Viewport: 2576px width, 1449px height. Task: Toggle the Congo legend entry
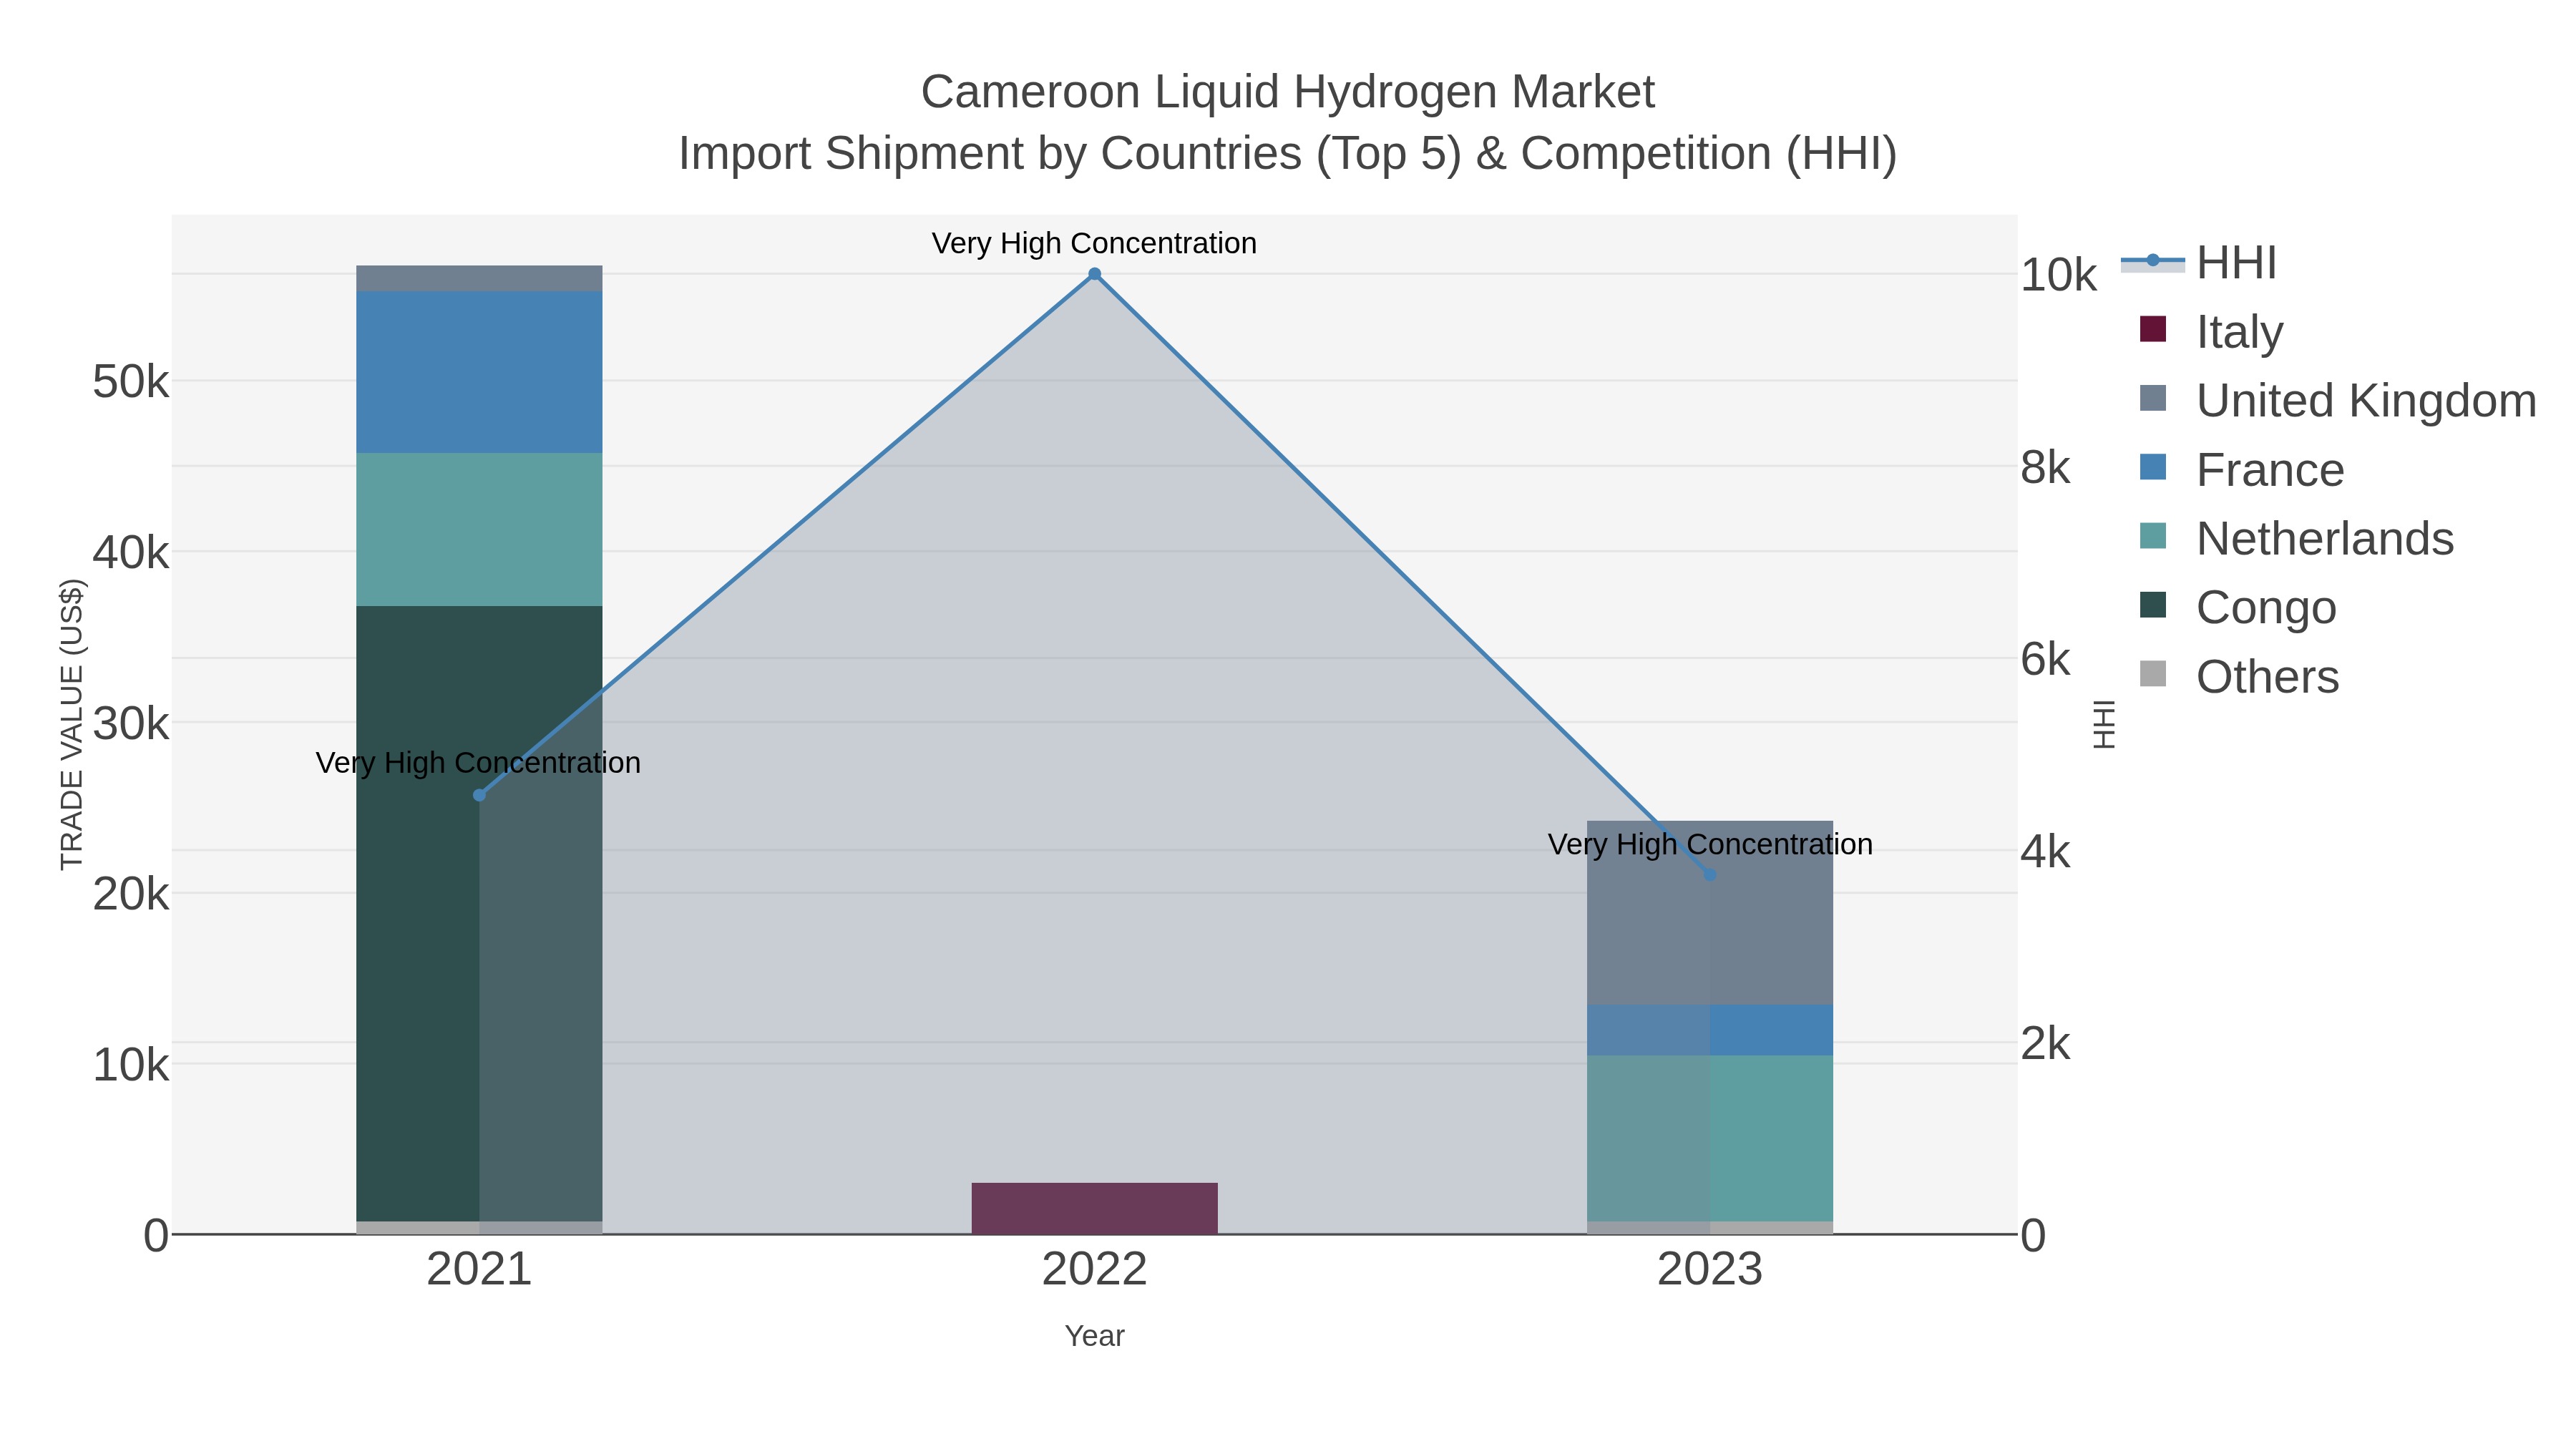click(x=2238, y=607)
